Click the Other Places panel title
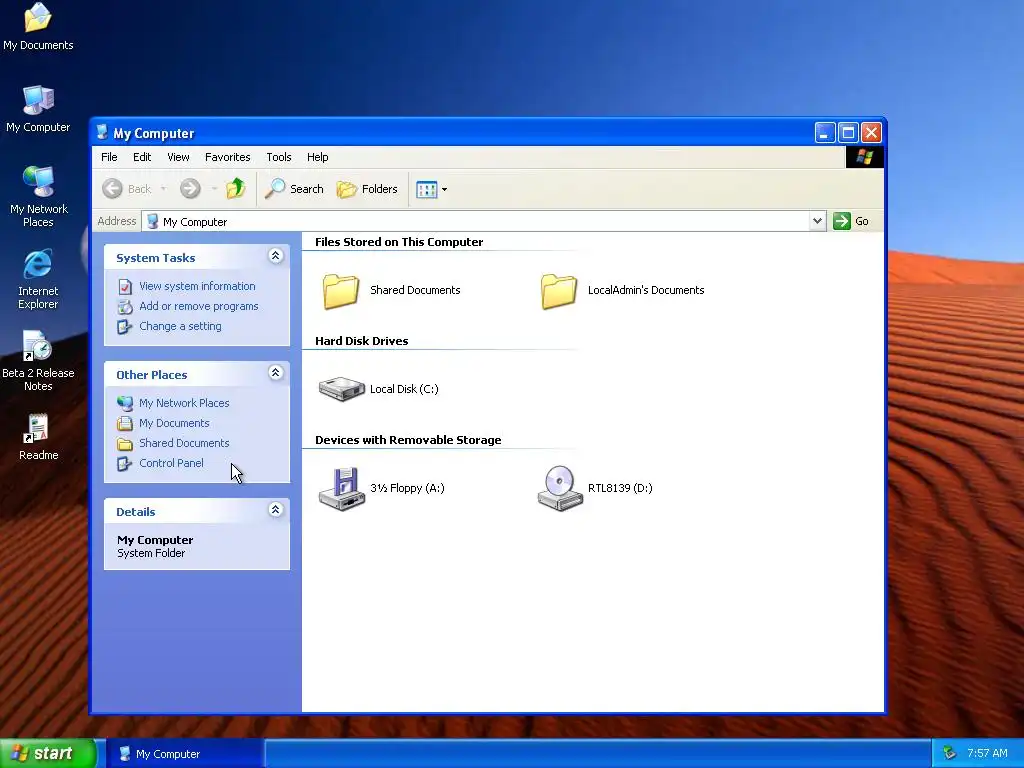Screen dimensions: 1024x768 coord(152,375)
